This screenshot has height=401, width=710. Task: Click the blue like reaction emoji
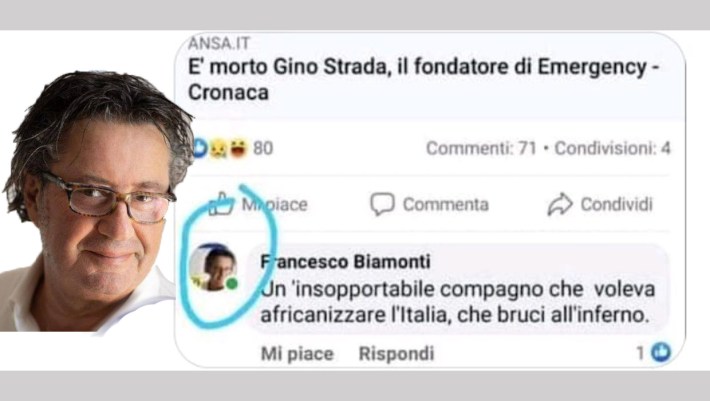200,148
